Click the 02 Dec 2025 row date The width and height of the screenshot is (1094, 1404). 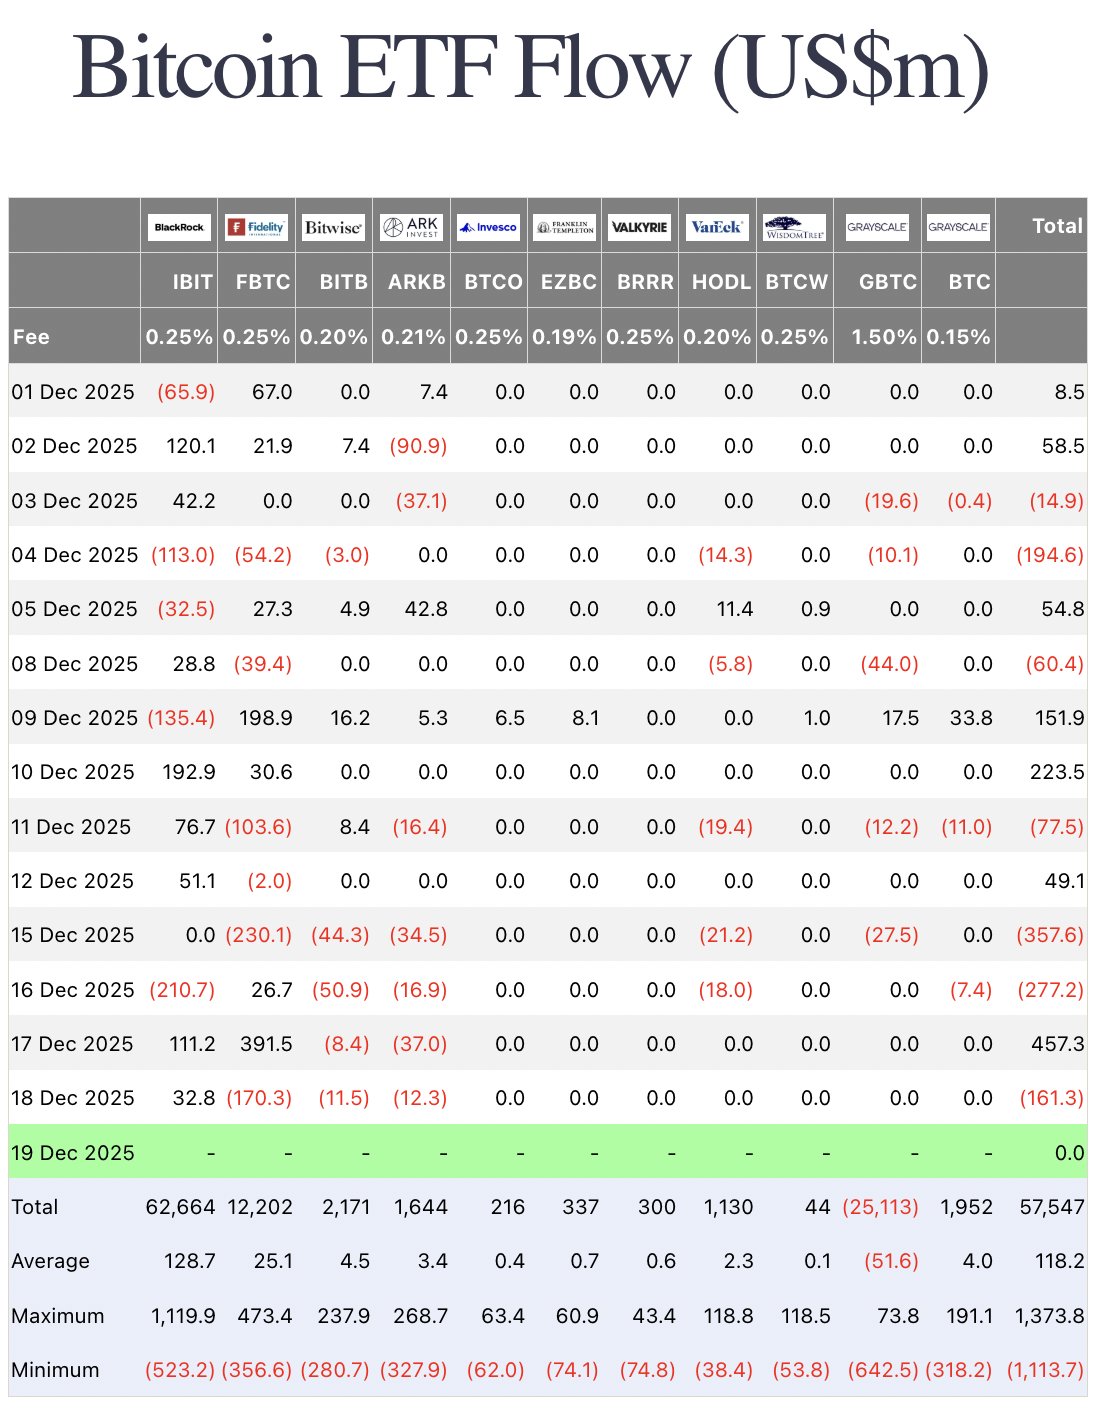click(74, 446)
